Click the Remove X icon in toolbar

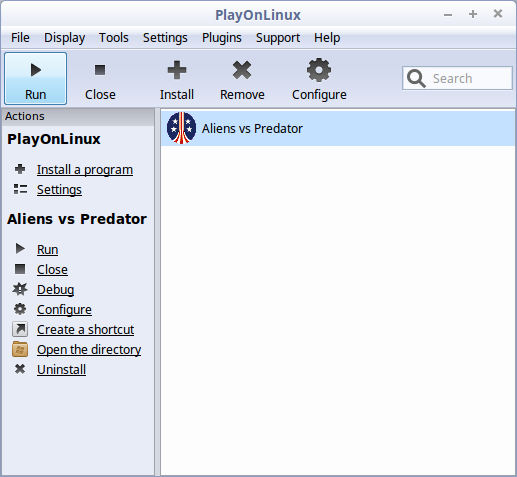242,70
